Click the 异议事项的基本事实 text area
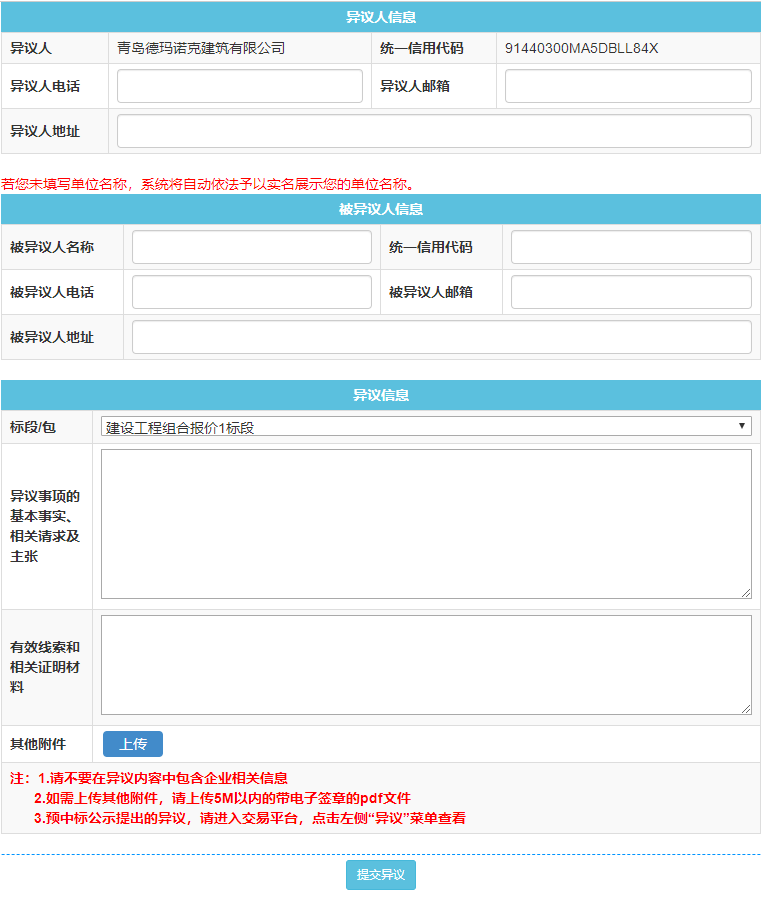761x898 pixels. (426, 523)
